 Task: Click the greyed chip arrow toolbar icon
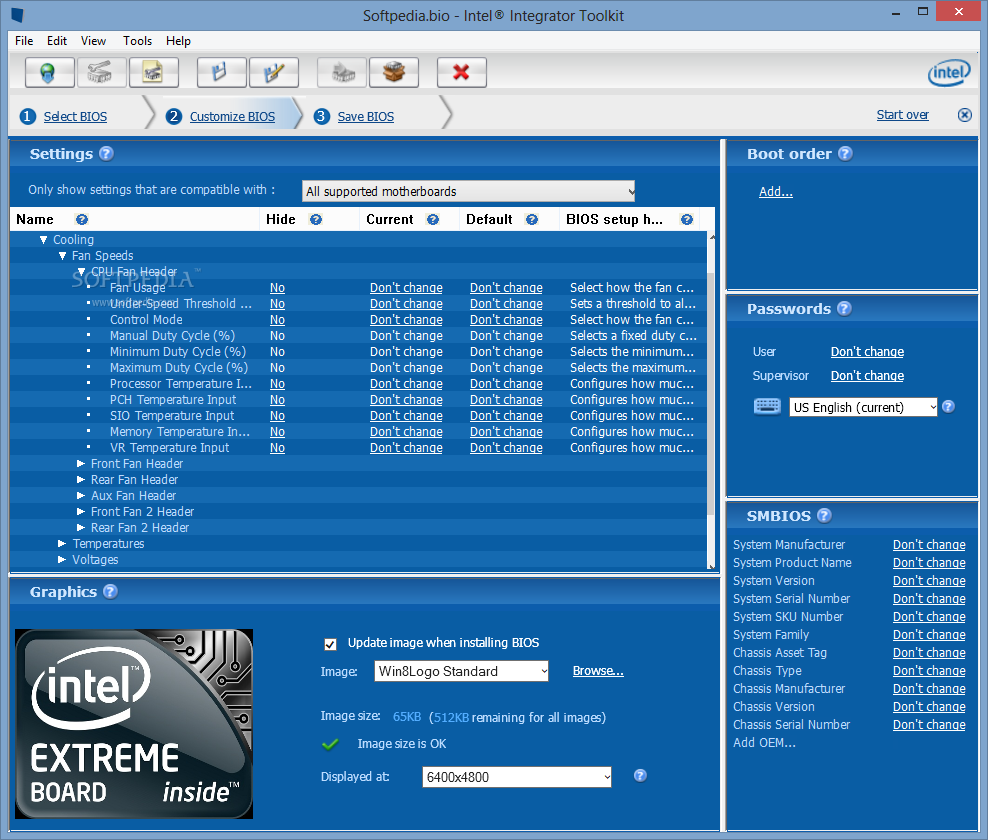pyautogui.click(x=342, y=72)
